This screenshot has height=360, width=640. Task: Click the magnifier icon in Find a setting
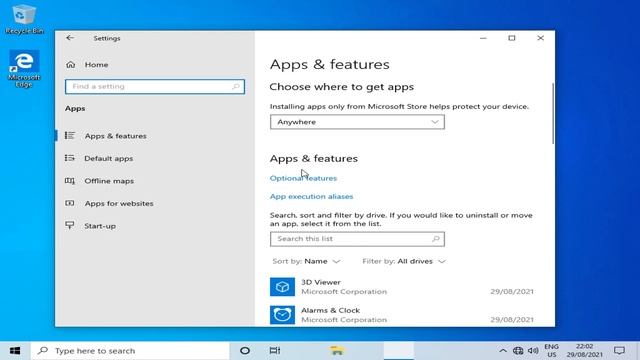pyautogui.click(x=236, y=87)
